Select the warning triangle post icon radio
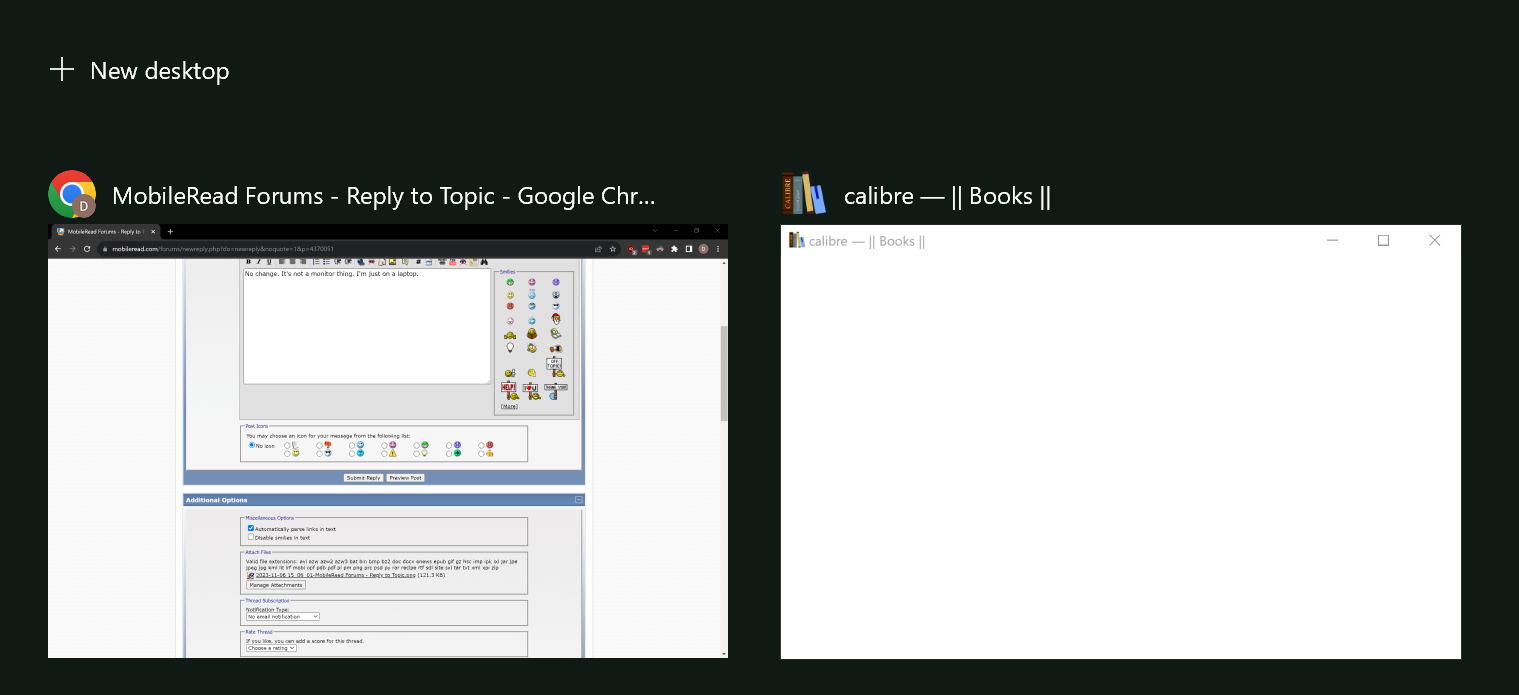Viewport: 1519px width, 695px height. coord(384,454)
